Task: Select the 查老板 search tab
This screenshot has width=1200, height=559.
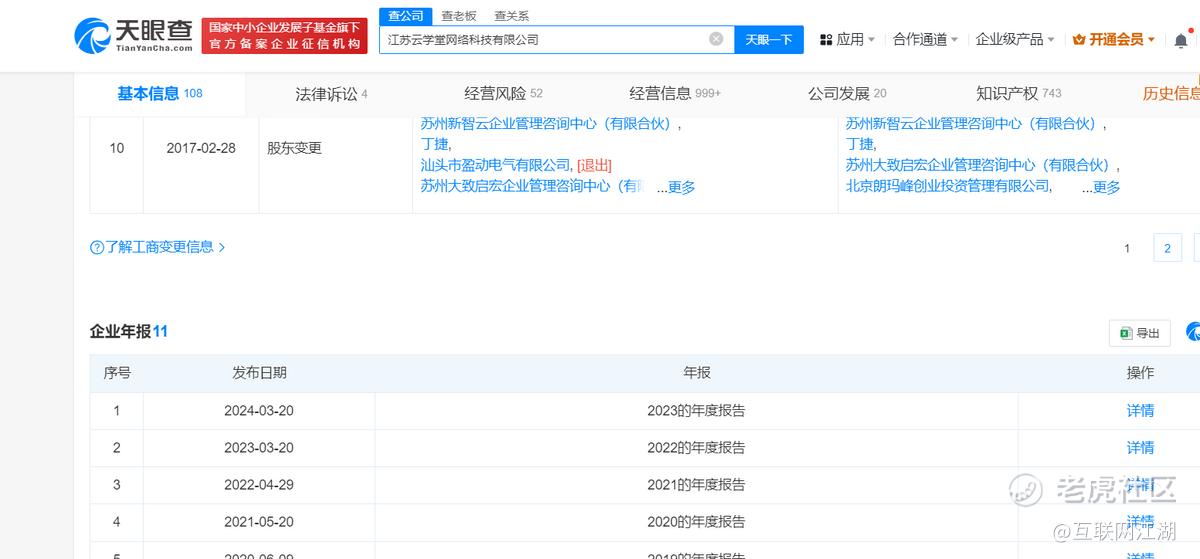Action: [459, 16]
